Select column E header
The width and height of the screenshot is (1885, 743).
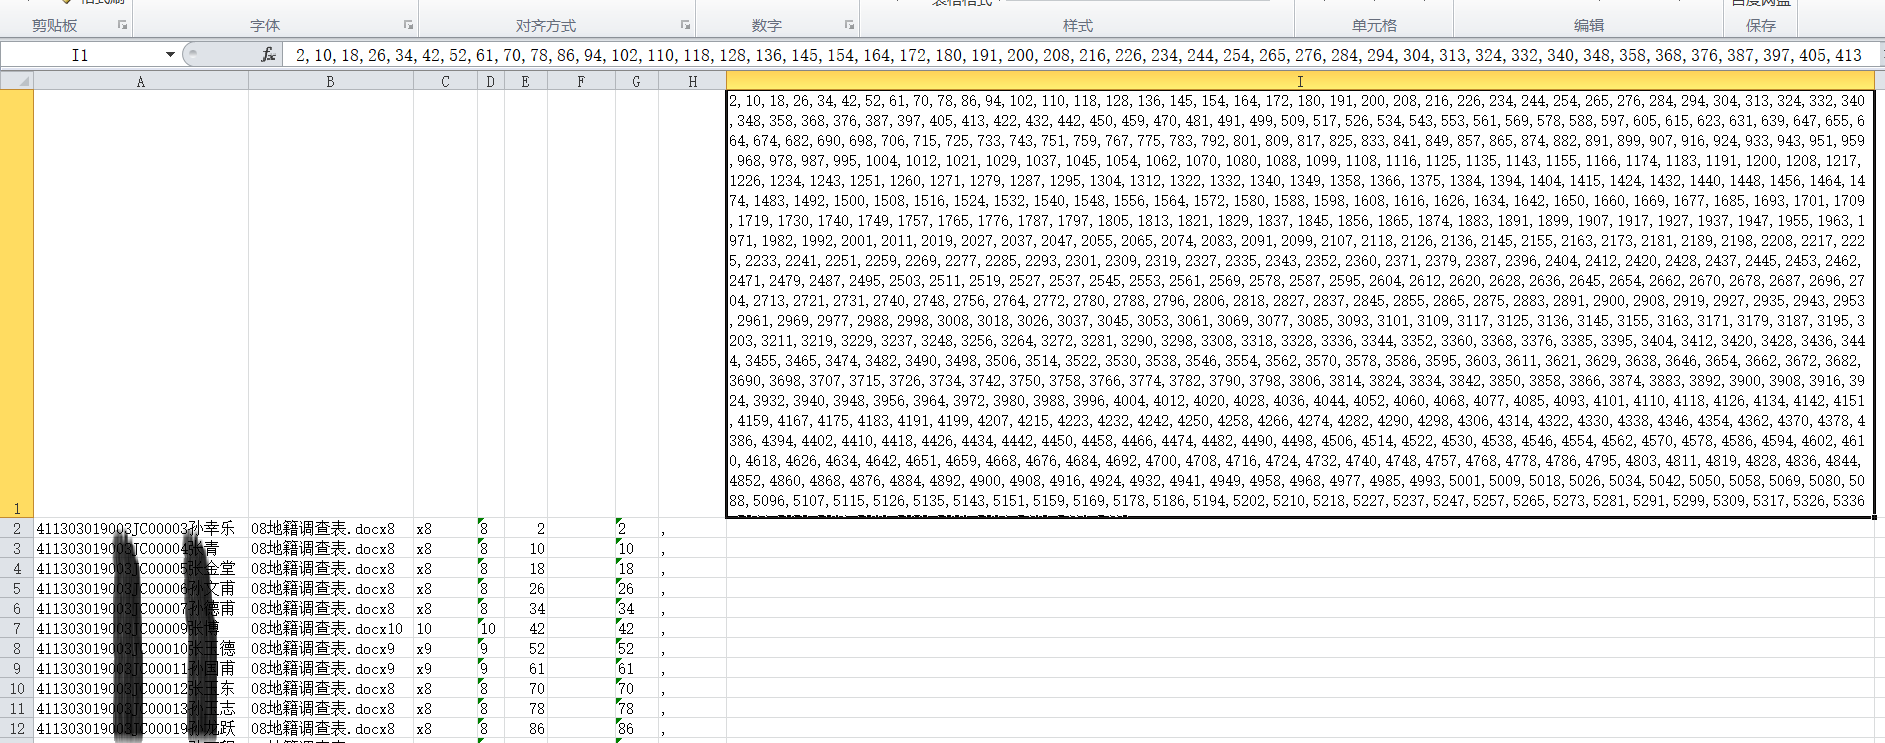coord(525,81)
